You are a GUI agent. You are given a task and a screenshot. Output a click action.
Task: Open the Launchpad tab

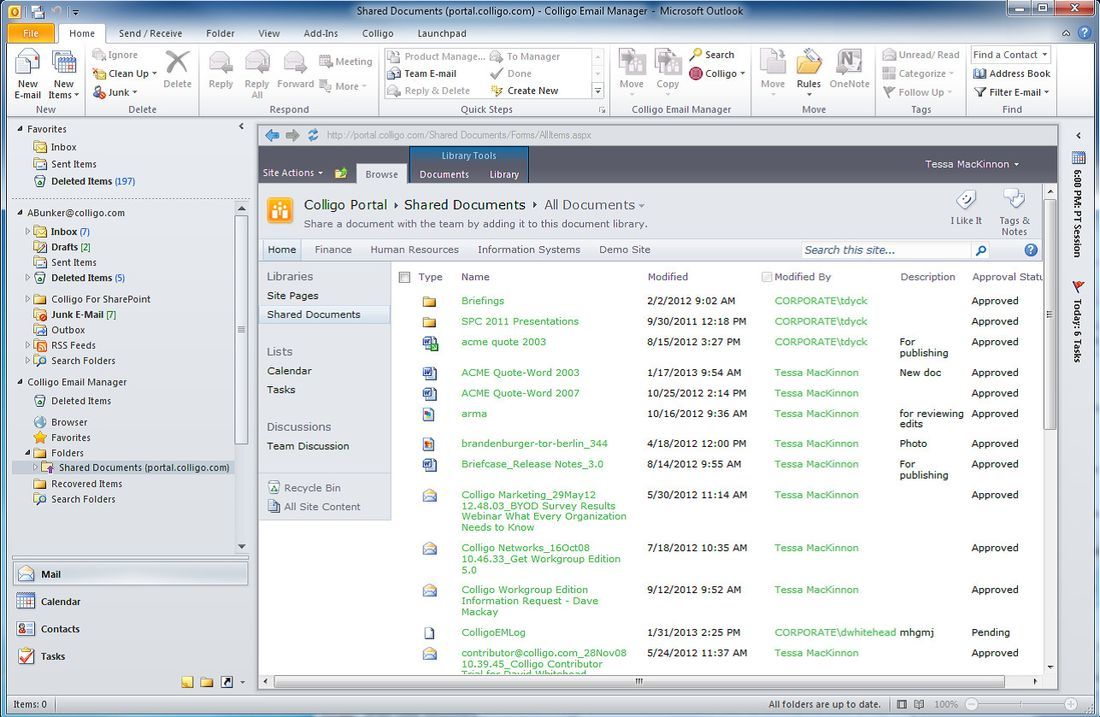point(441,33)
